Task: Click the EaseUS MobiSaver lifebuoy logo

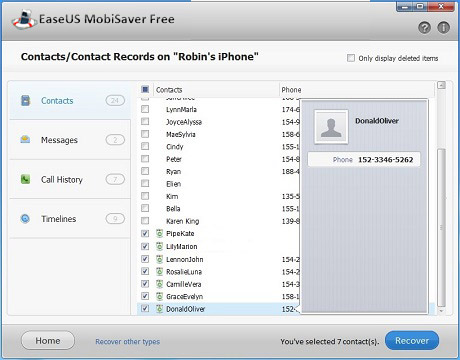Action: click(23, 20)
